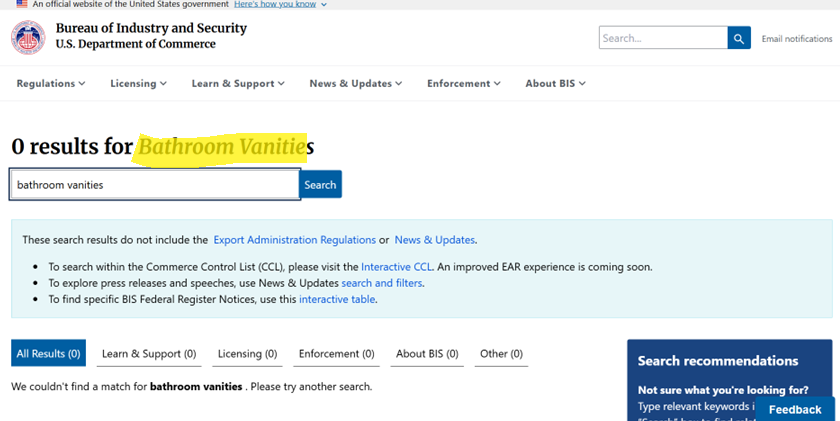Expand the Enforcement navigation menu

pos(466,84)
